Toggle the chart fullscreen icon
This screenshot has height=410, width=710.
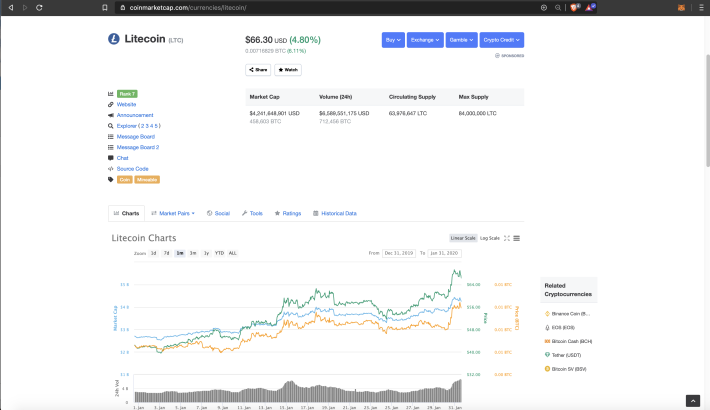tap(507, 238)
